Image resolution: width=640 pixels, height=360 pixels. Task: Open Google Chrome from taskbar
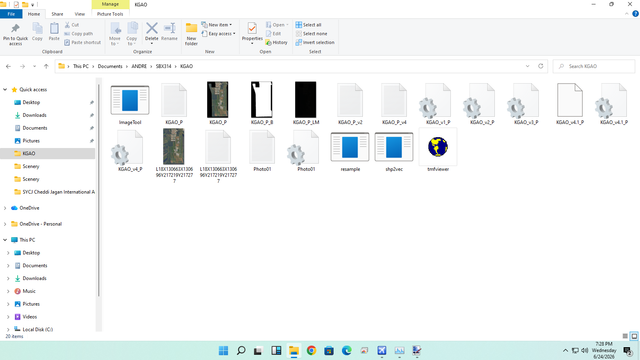coord(311,351)
